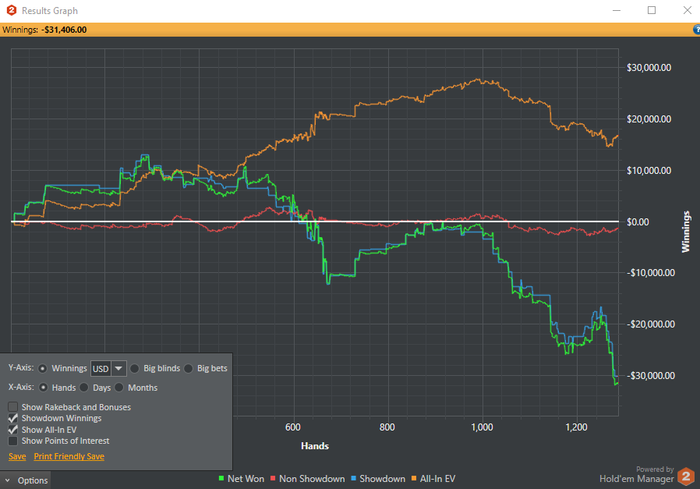Click the 600 hands axis label

pos(293,427)
